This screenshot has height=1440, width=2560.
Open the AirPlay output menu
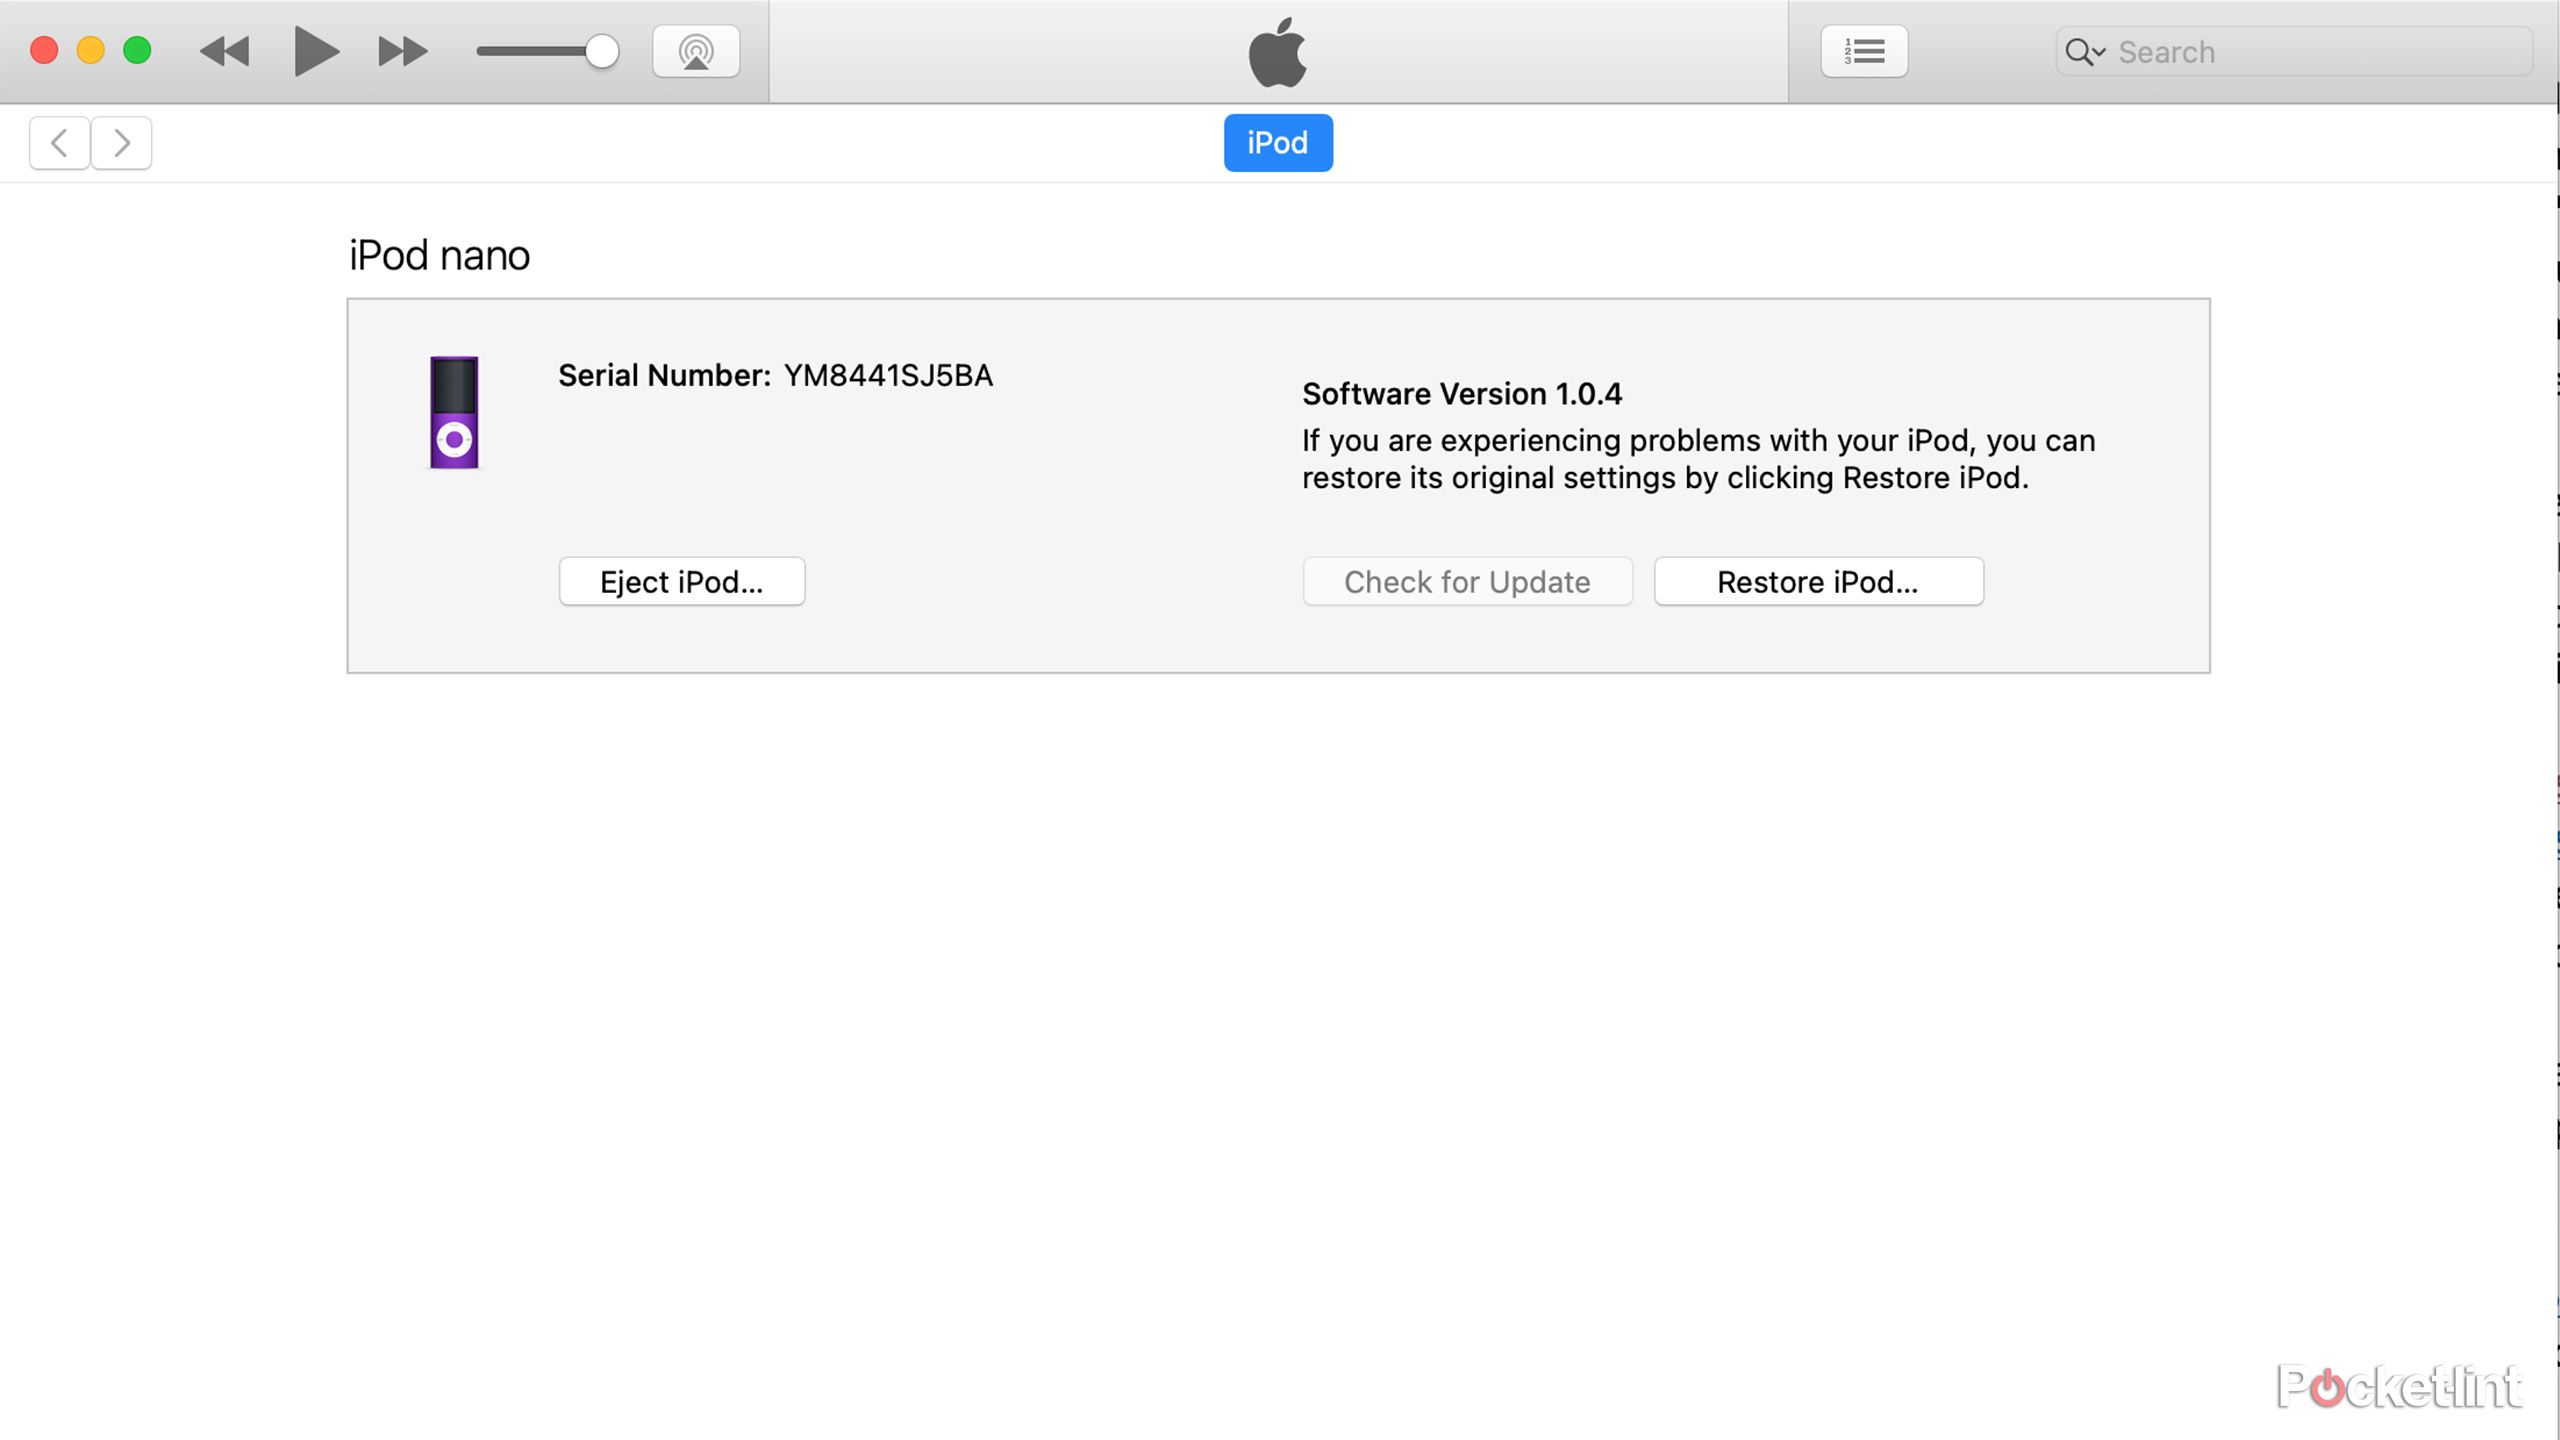coord(696,51)
